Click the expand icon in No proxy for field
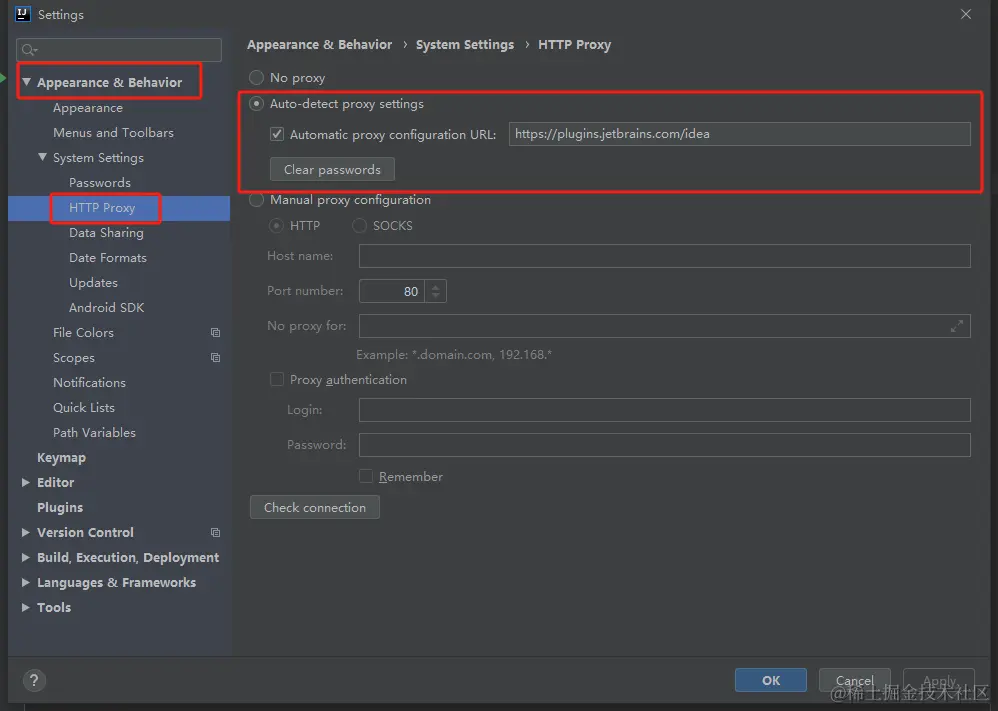The height and width of the screenshot is (711, 998). [x=957, y=326]
